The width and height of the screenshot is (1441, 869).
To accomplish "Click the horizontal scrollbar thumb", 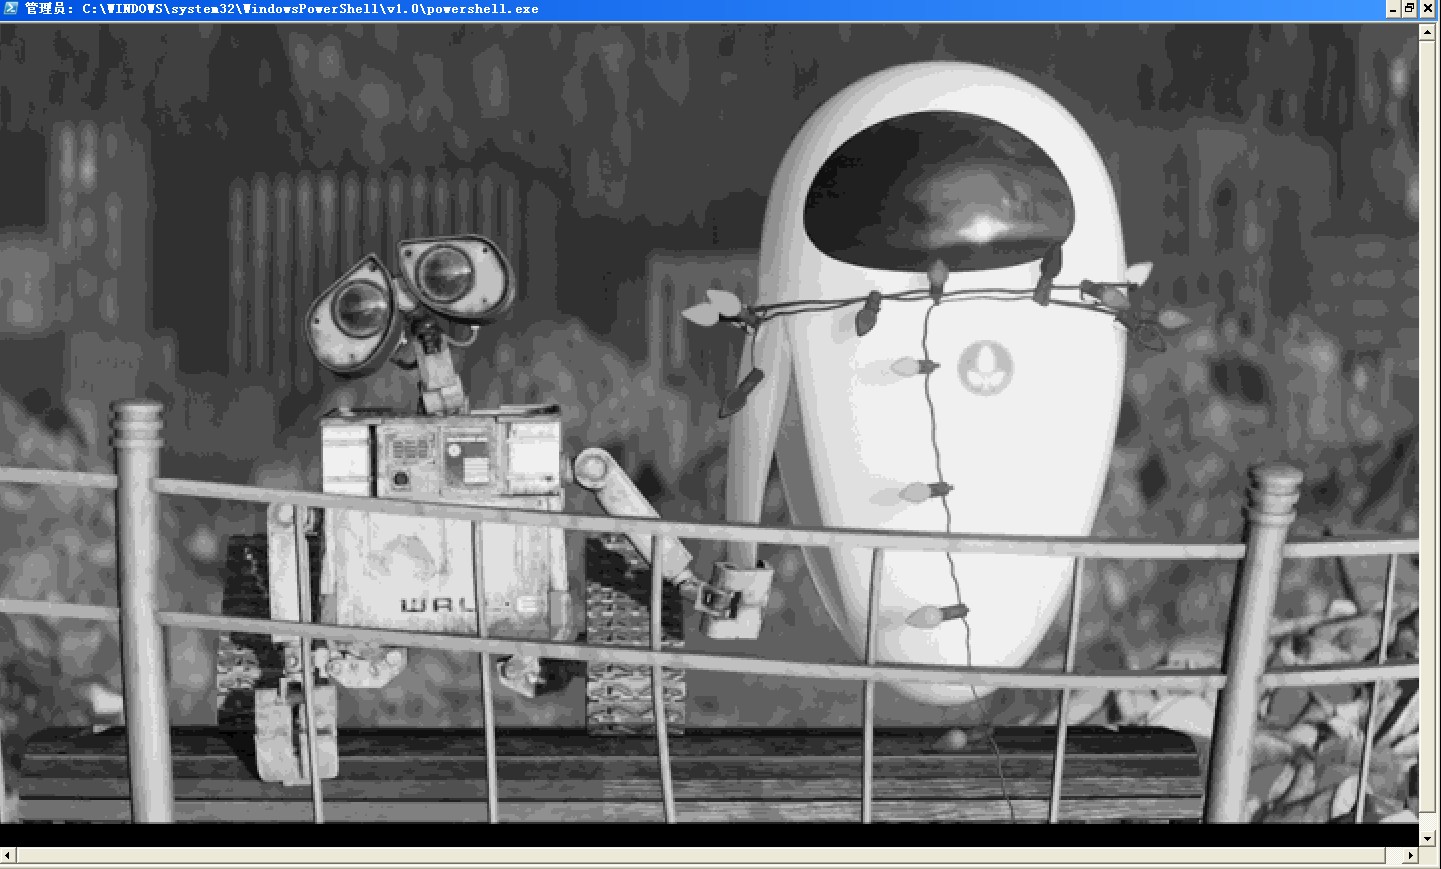I will 701,856.
